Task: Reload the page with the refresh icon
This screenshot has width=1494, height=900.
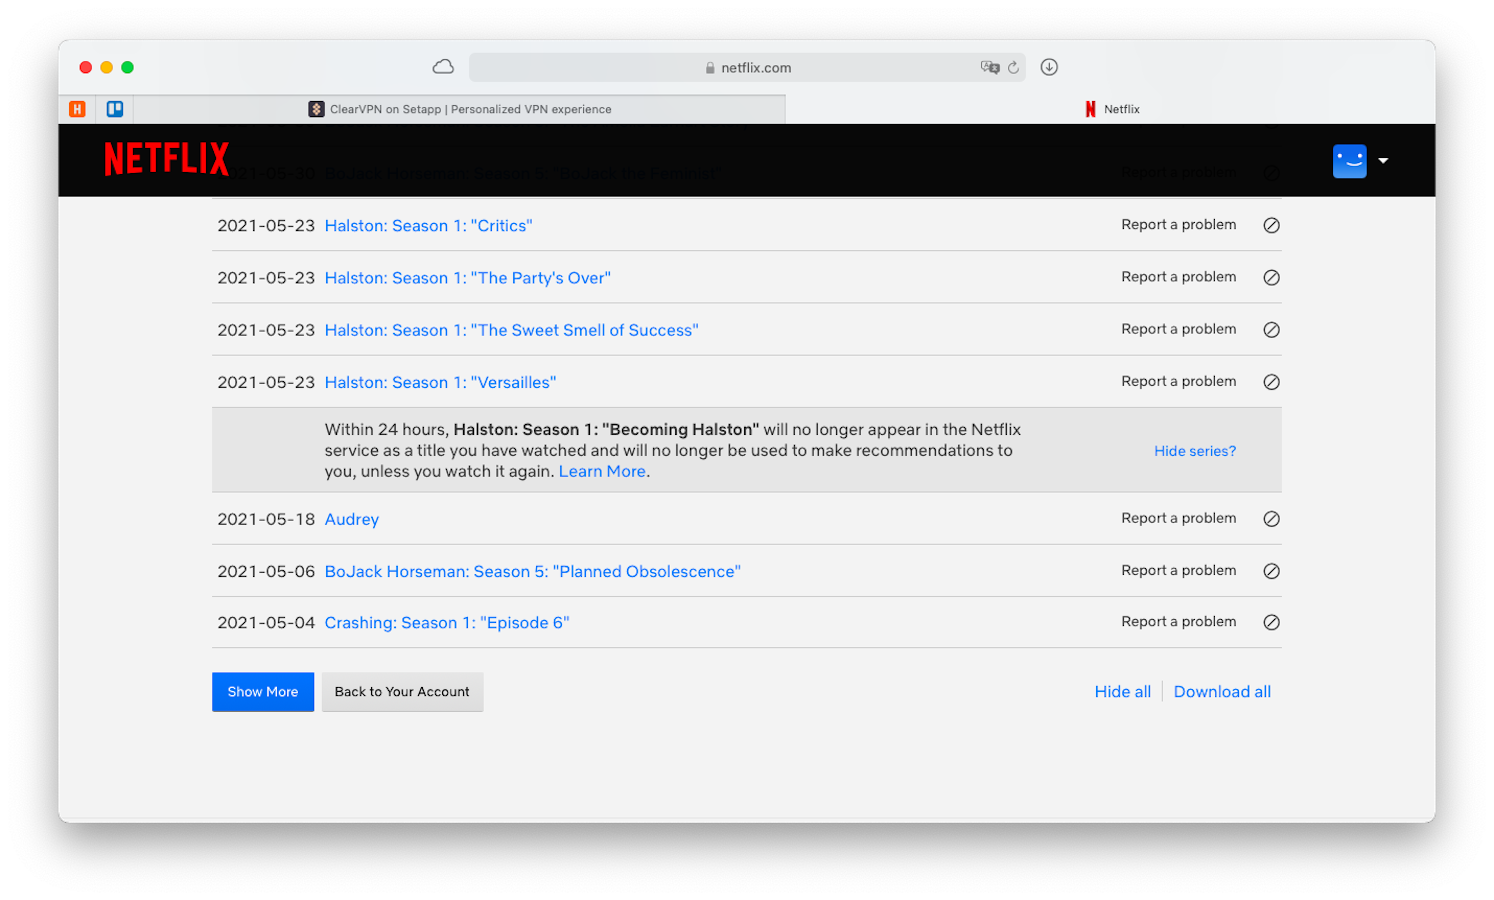Action: coord(1013,67)
